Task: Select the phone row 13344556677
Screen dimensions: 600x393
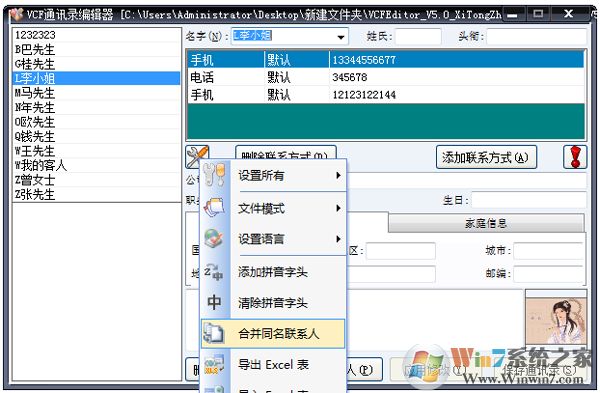Action: click(x=386, y=60)
